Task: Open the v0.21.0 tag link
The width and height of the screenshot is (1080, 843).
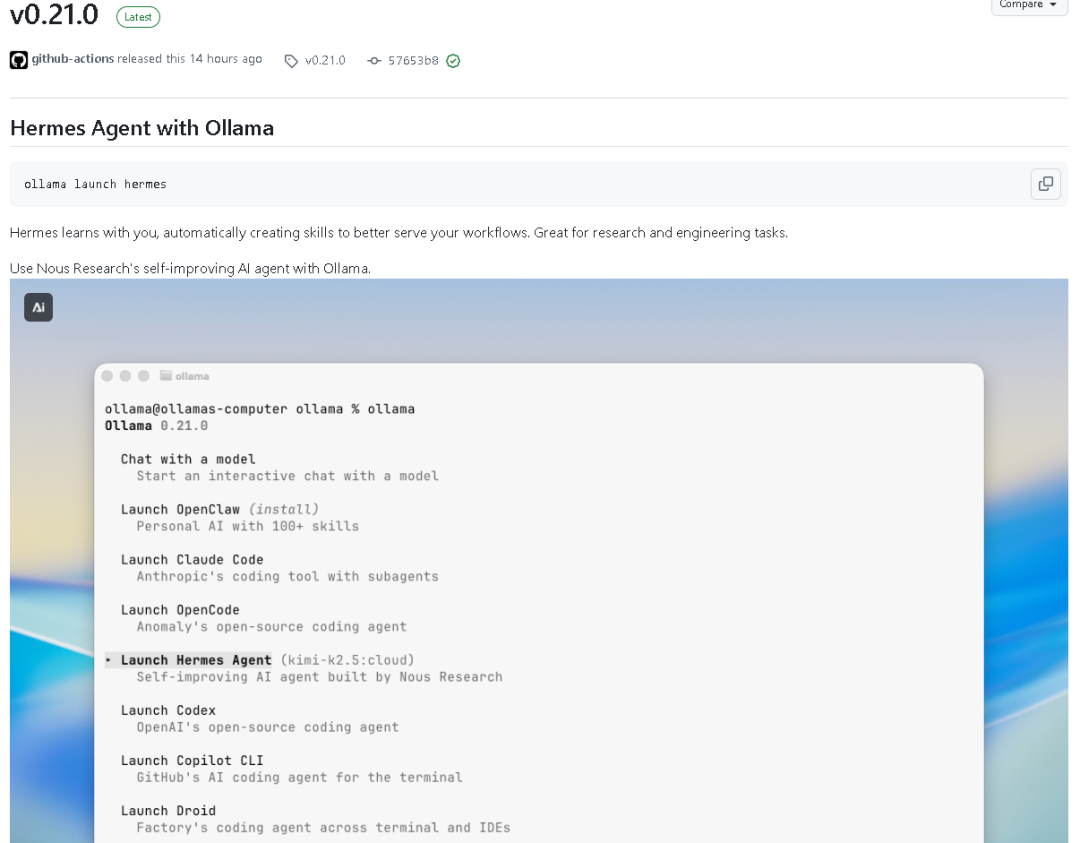Action: click(x=324, y=61)
